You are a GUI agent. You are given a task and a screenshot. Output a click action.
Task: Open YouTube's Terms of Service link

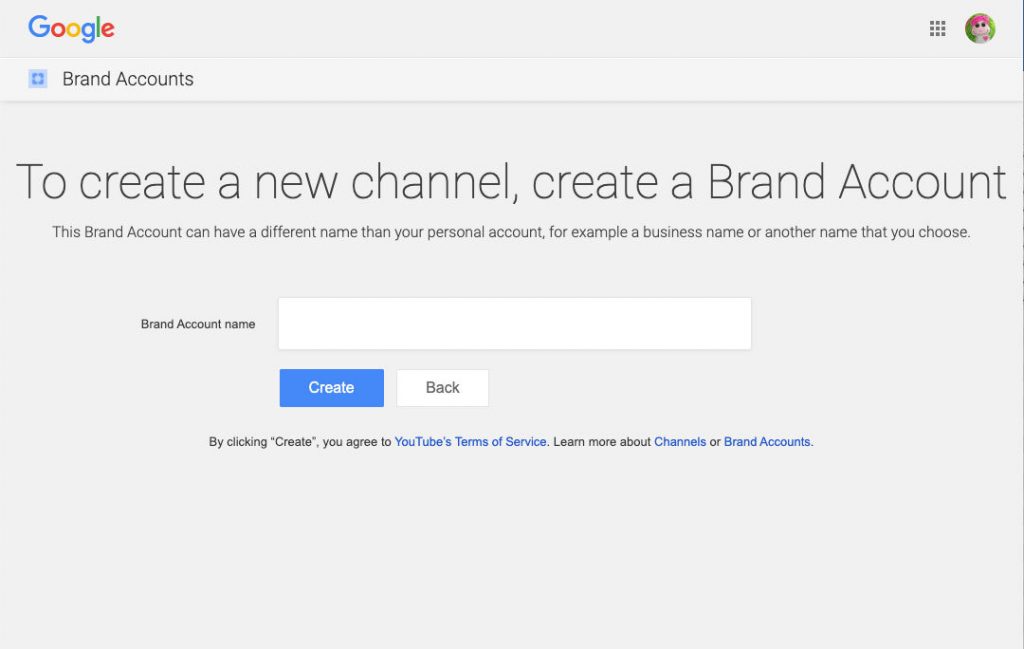(470, 442)
